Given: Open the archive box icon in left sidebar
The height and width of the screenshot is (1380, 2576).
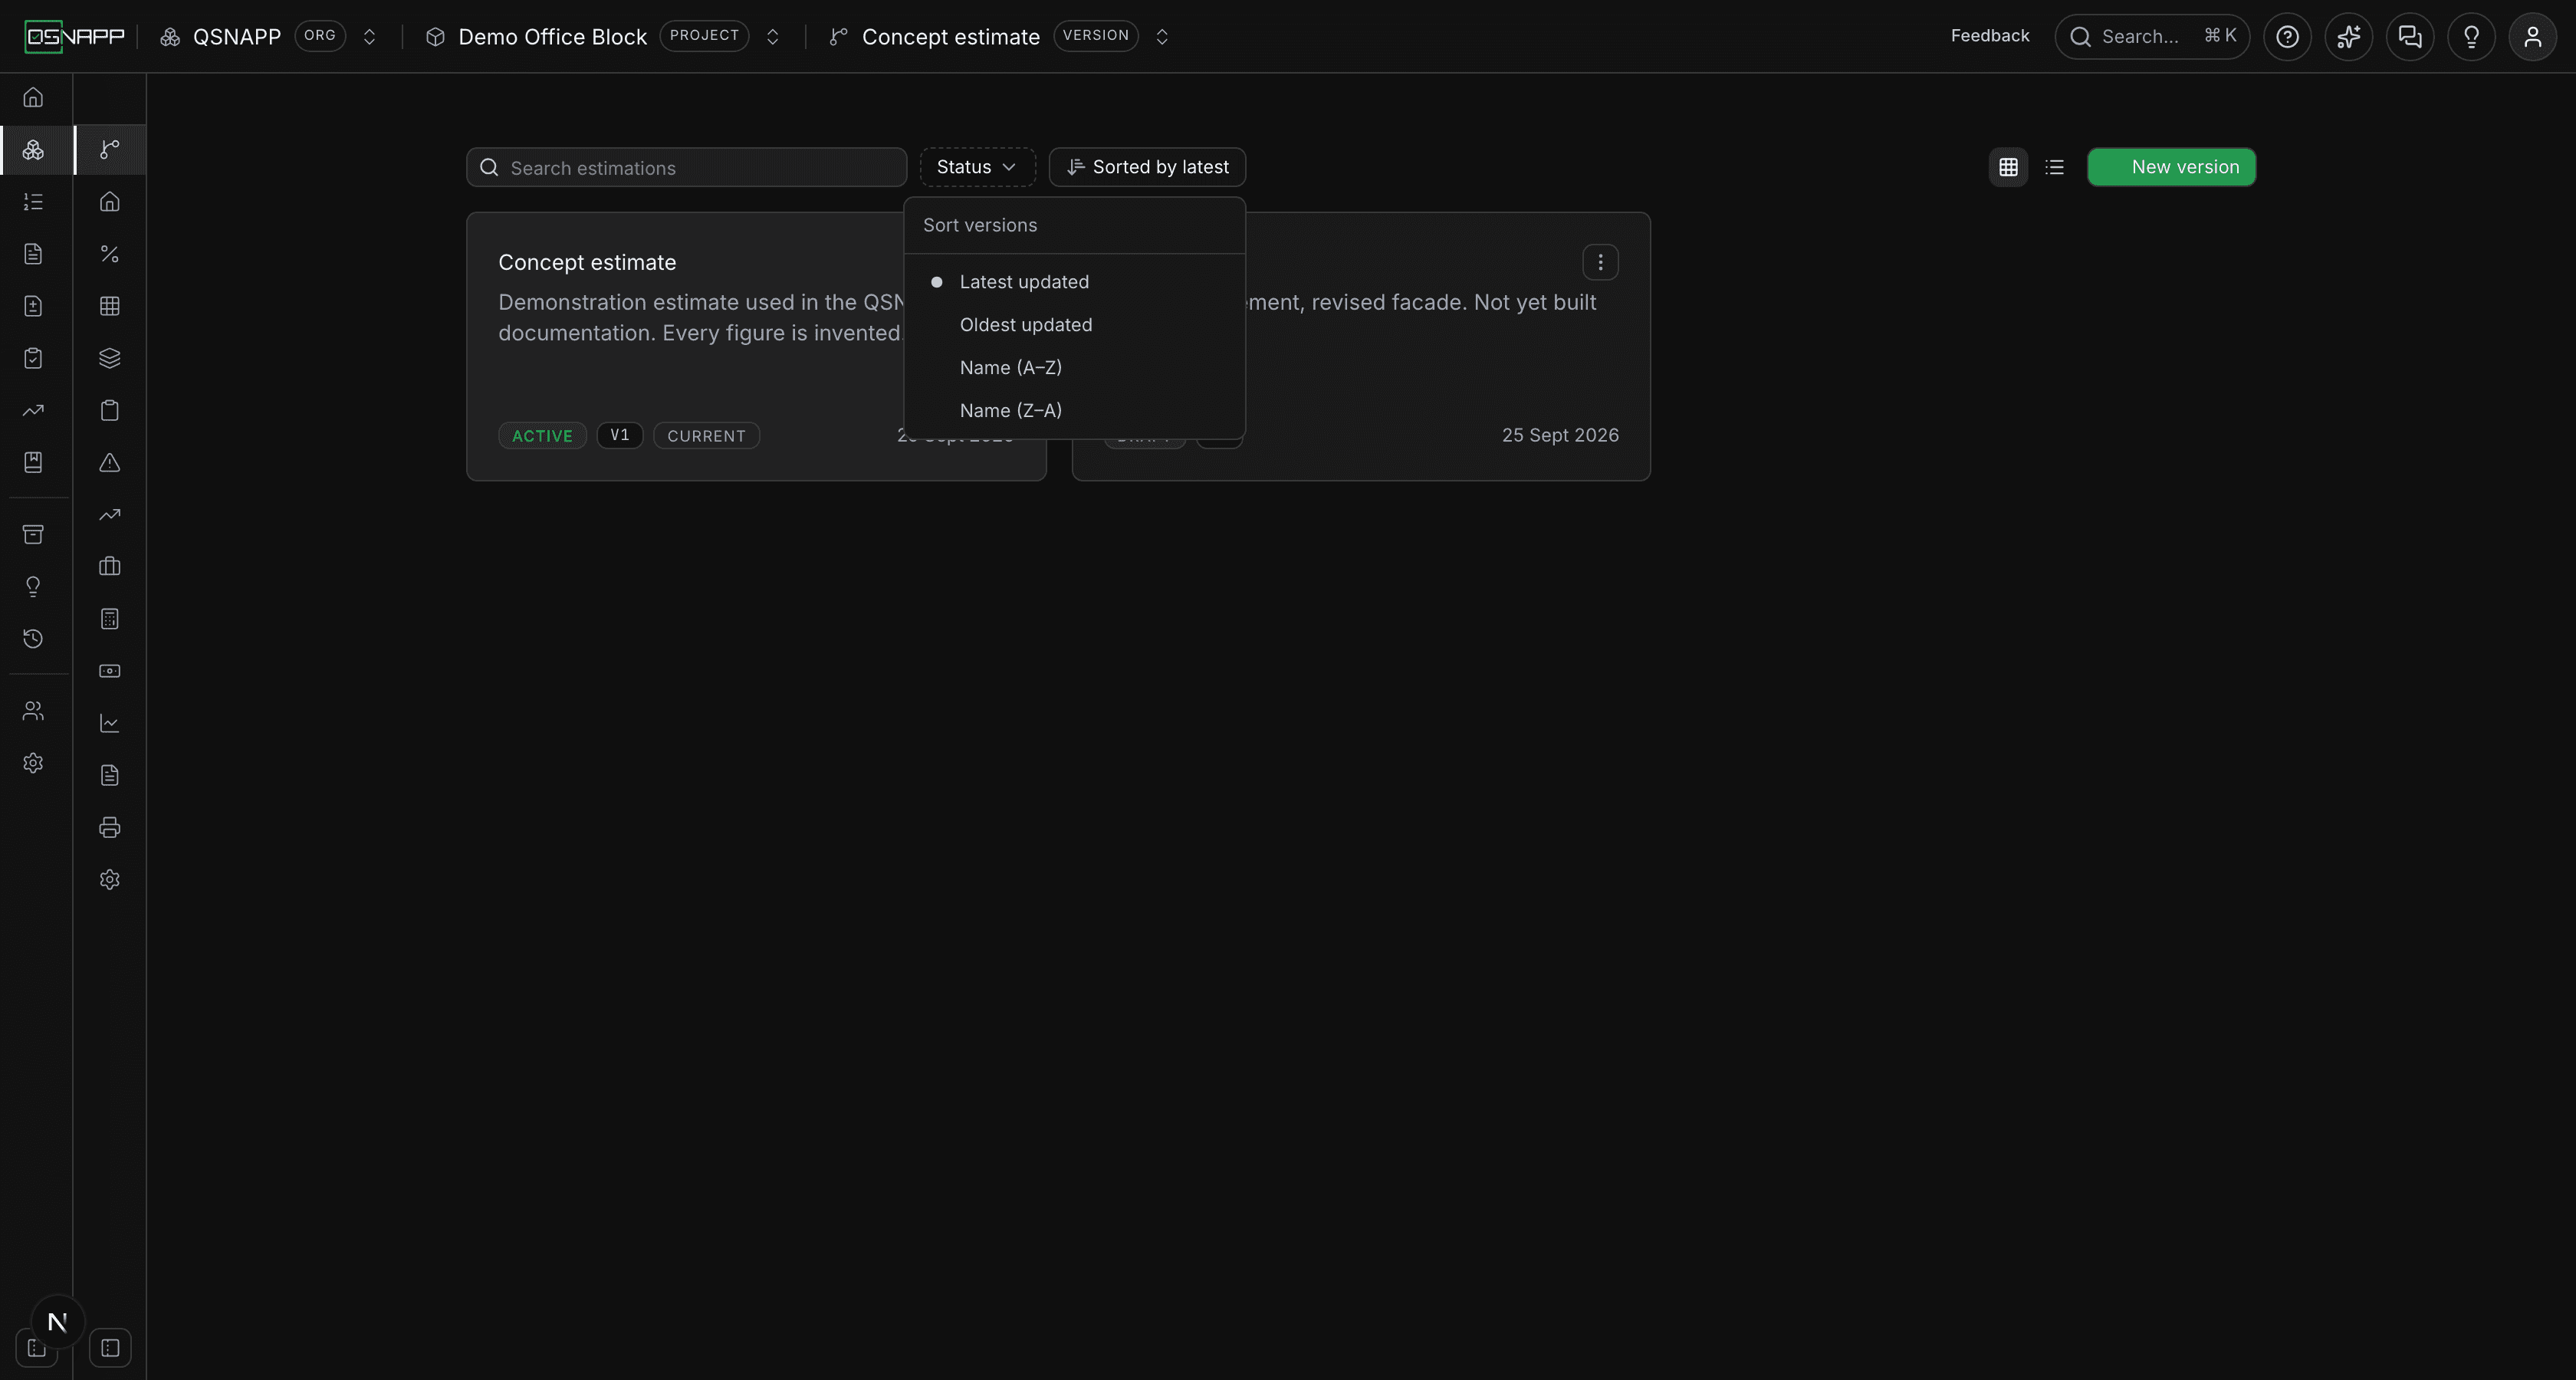Looking at the screenshot, I should click(33, 534).
